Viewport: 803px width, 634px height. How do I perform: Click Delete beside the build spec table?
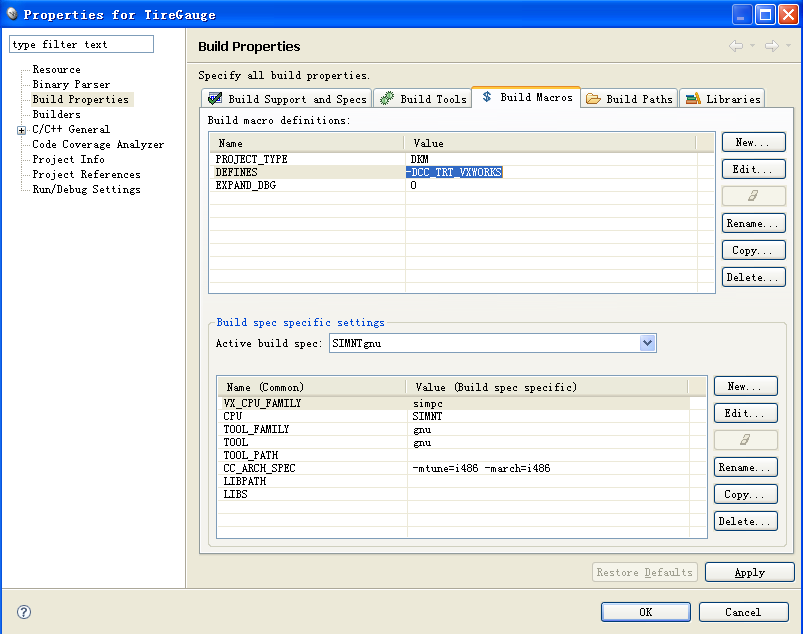746,521
